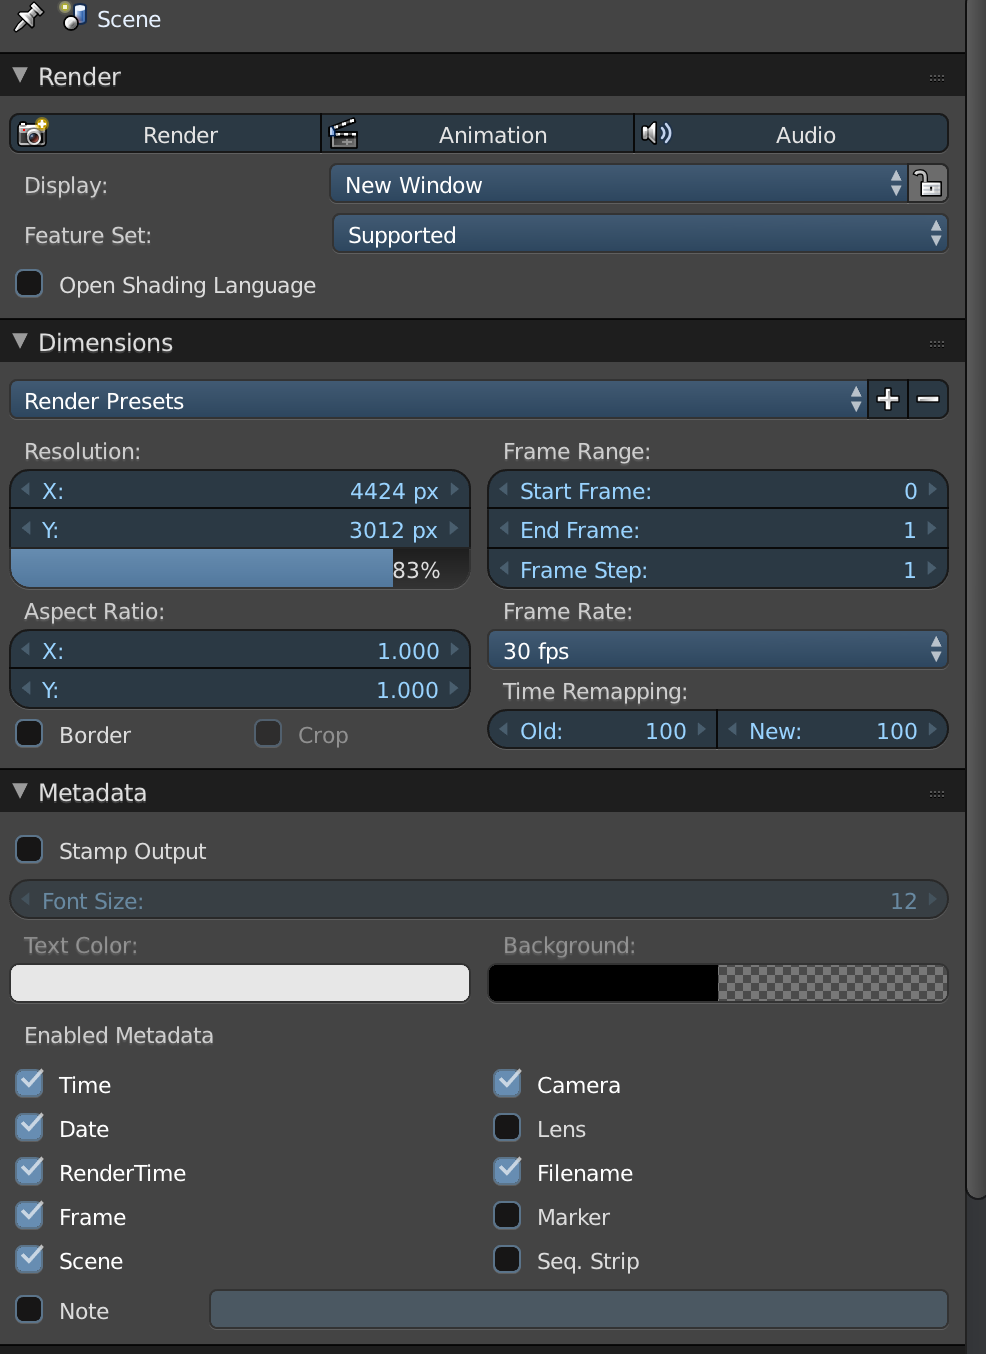Enable Seq. Strip metadata
The width and height of the screenshot is (986, 1354).
pos(508,1260)
